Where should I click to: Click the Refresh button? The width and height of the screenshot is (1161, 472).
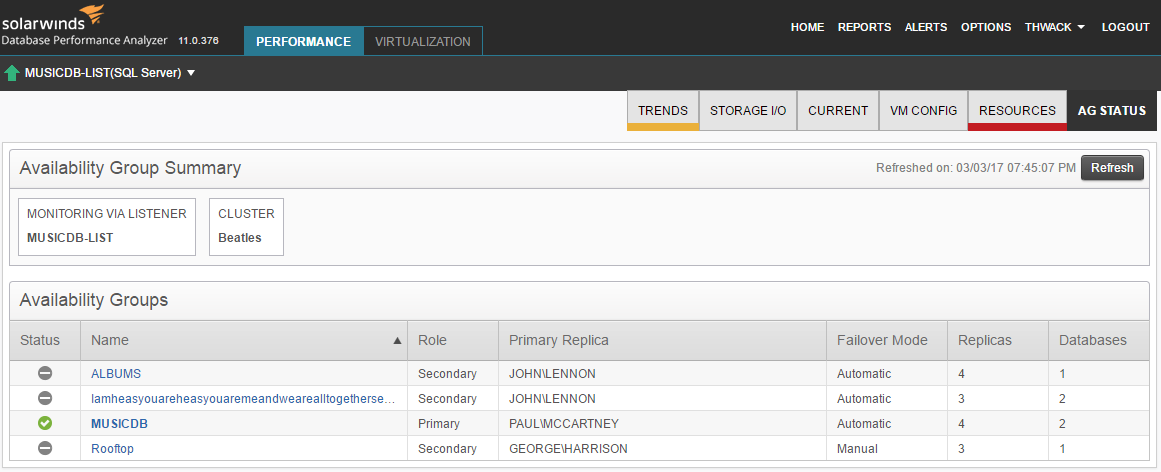click(x=1112, y=167)
